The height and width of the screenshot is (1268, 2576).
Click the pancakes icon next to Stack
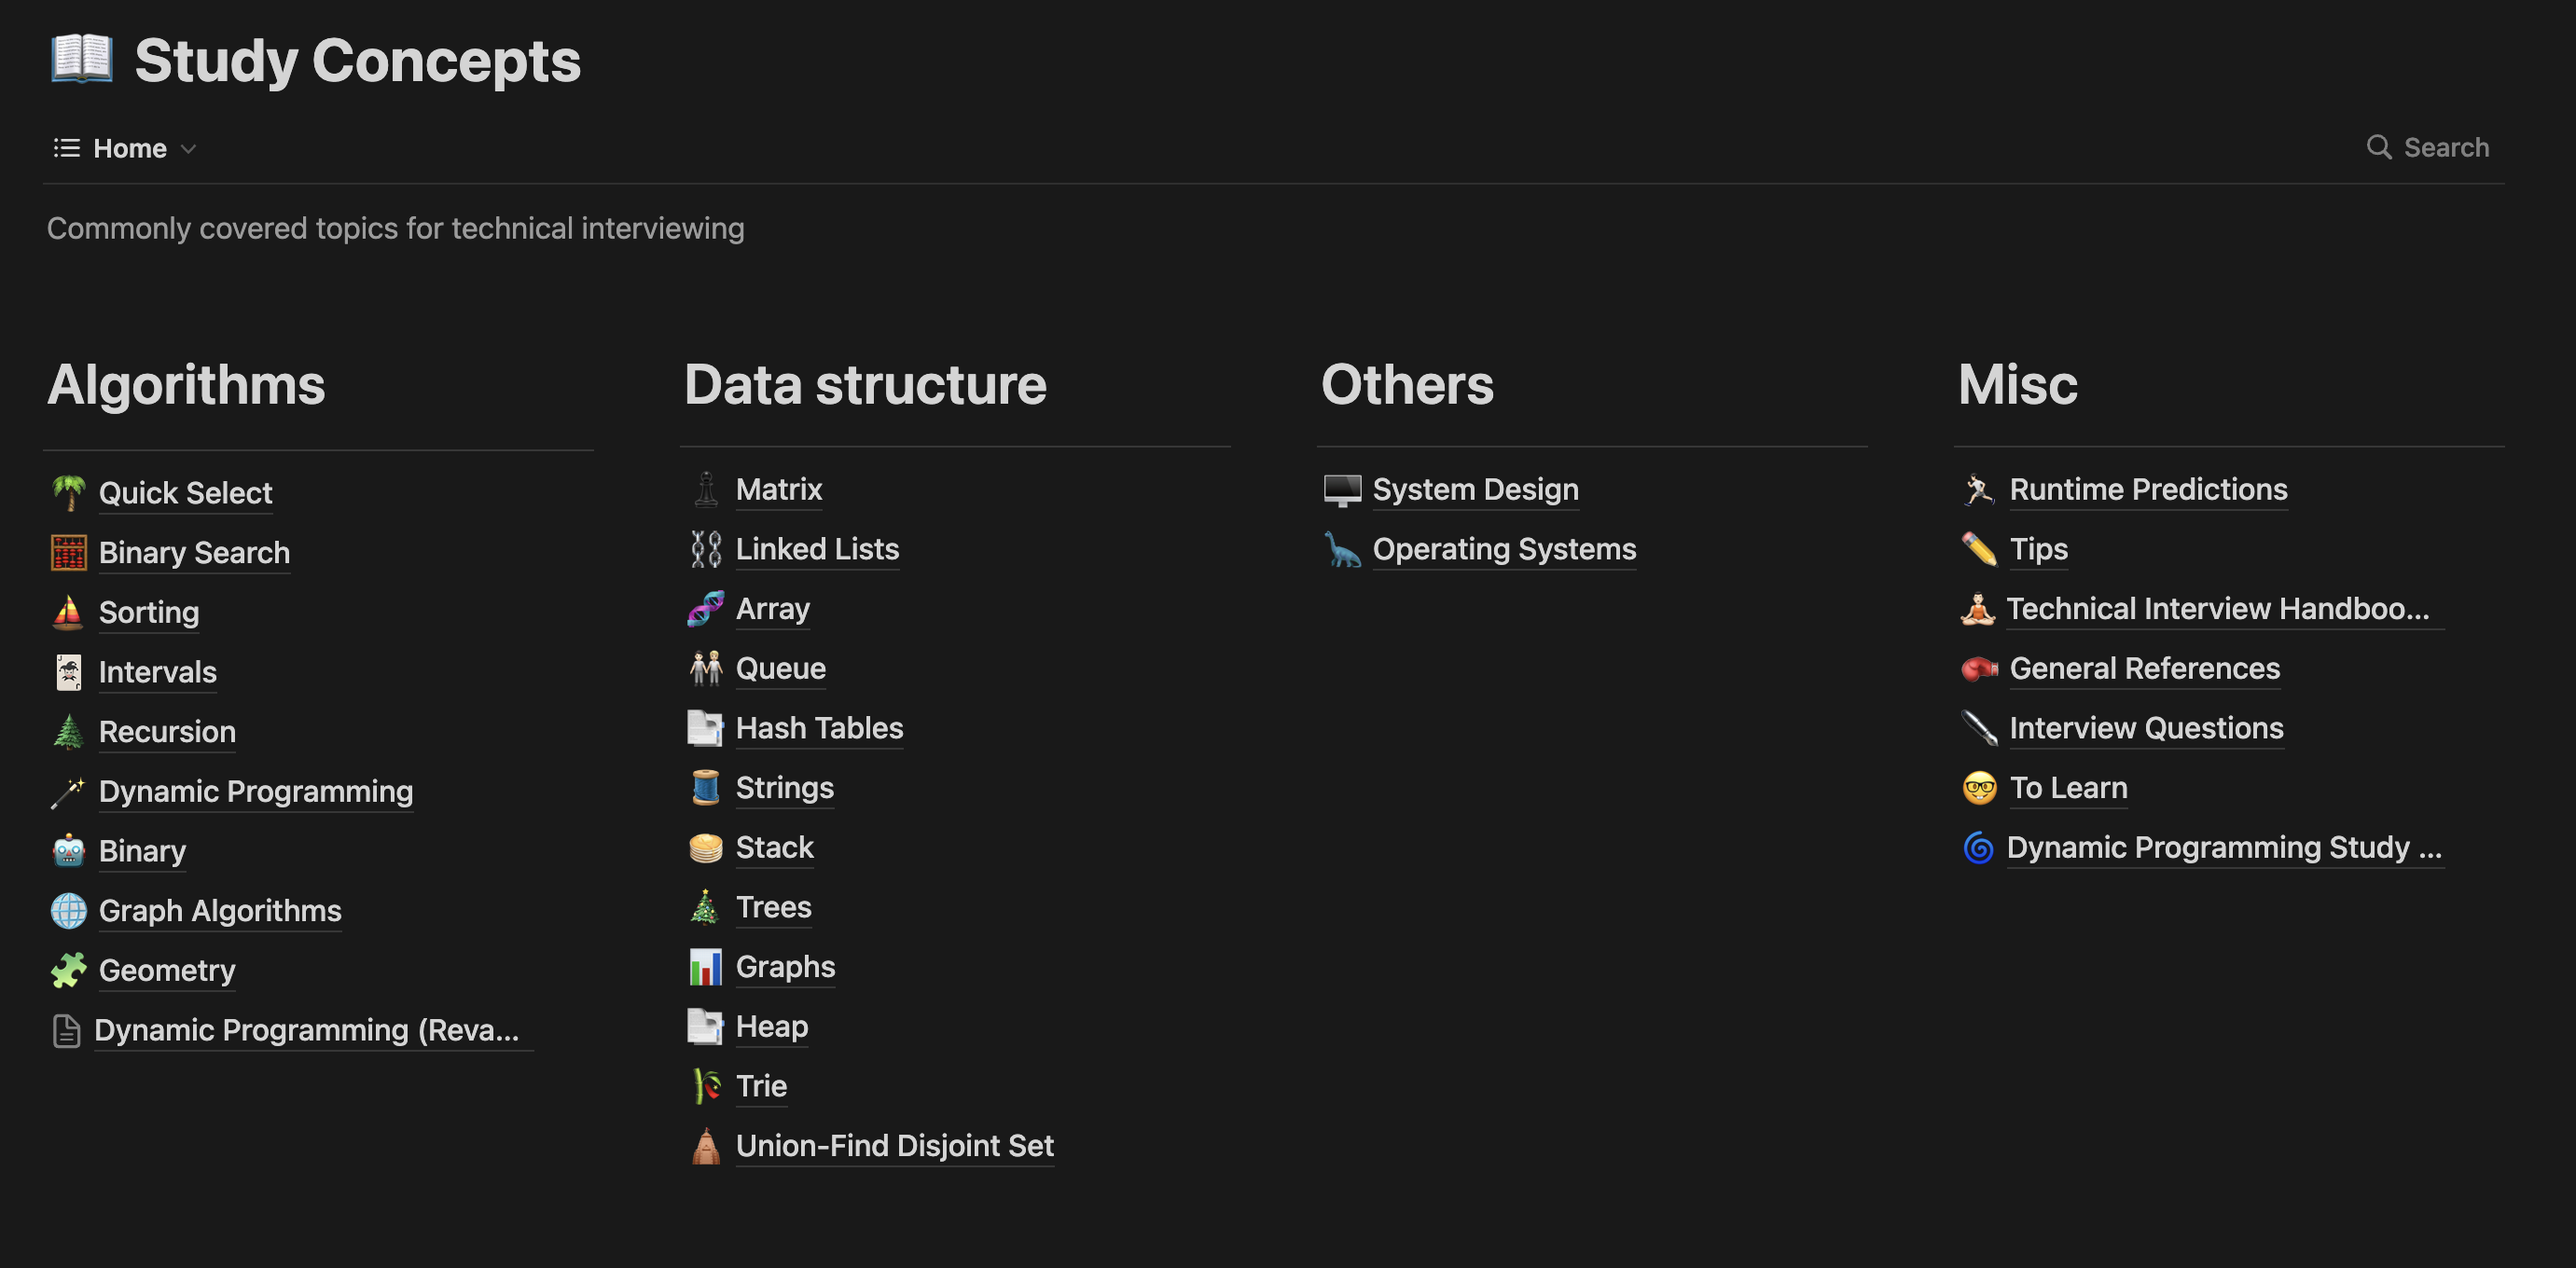[705, 847]
